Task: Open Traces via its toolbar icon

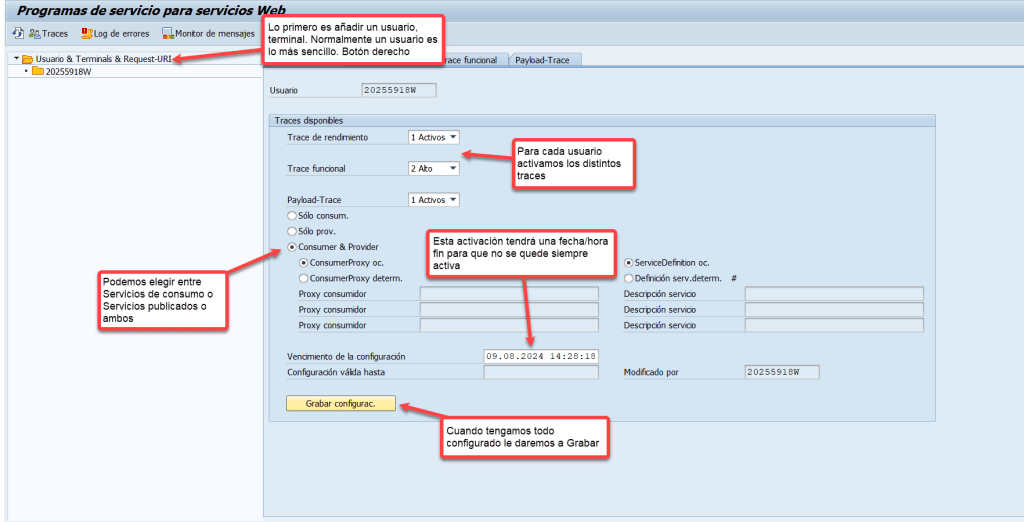Action: 35,34
